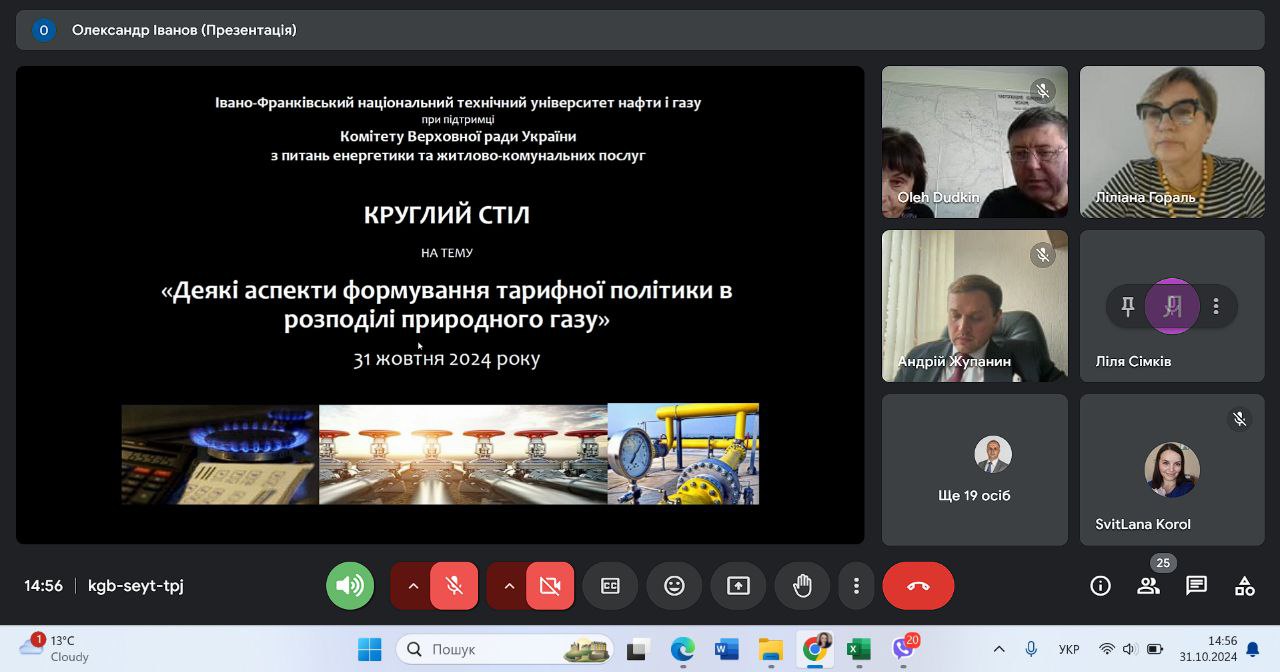This screenshot has height=672, width=1280.
Task: Click the green audio speaker indicator button
Action: [x=350, y=586]
